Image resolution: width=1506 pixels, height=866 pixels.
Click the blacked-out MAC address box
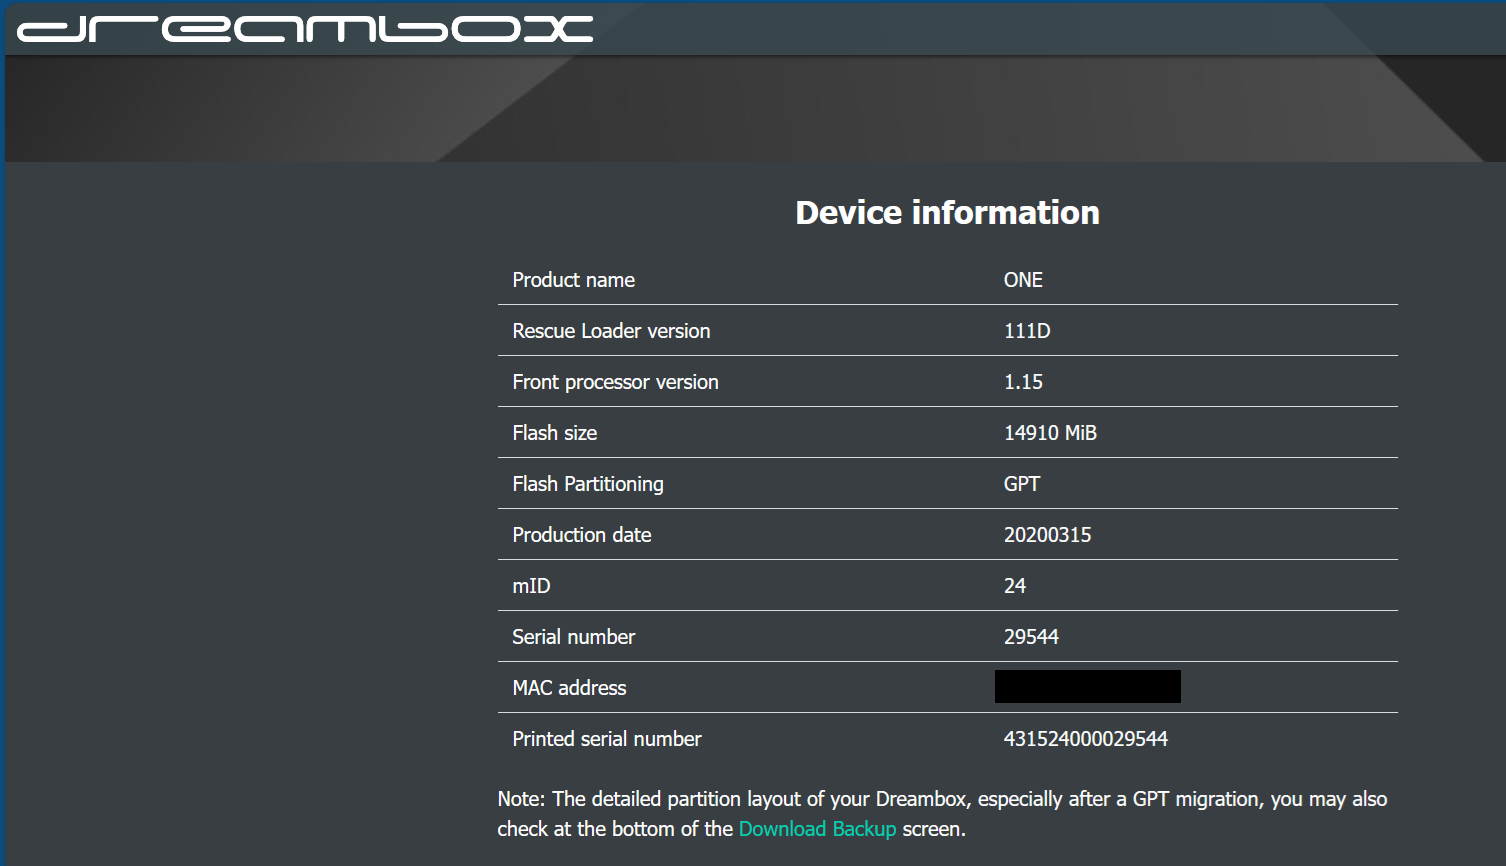click(1087, 686)
